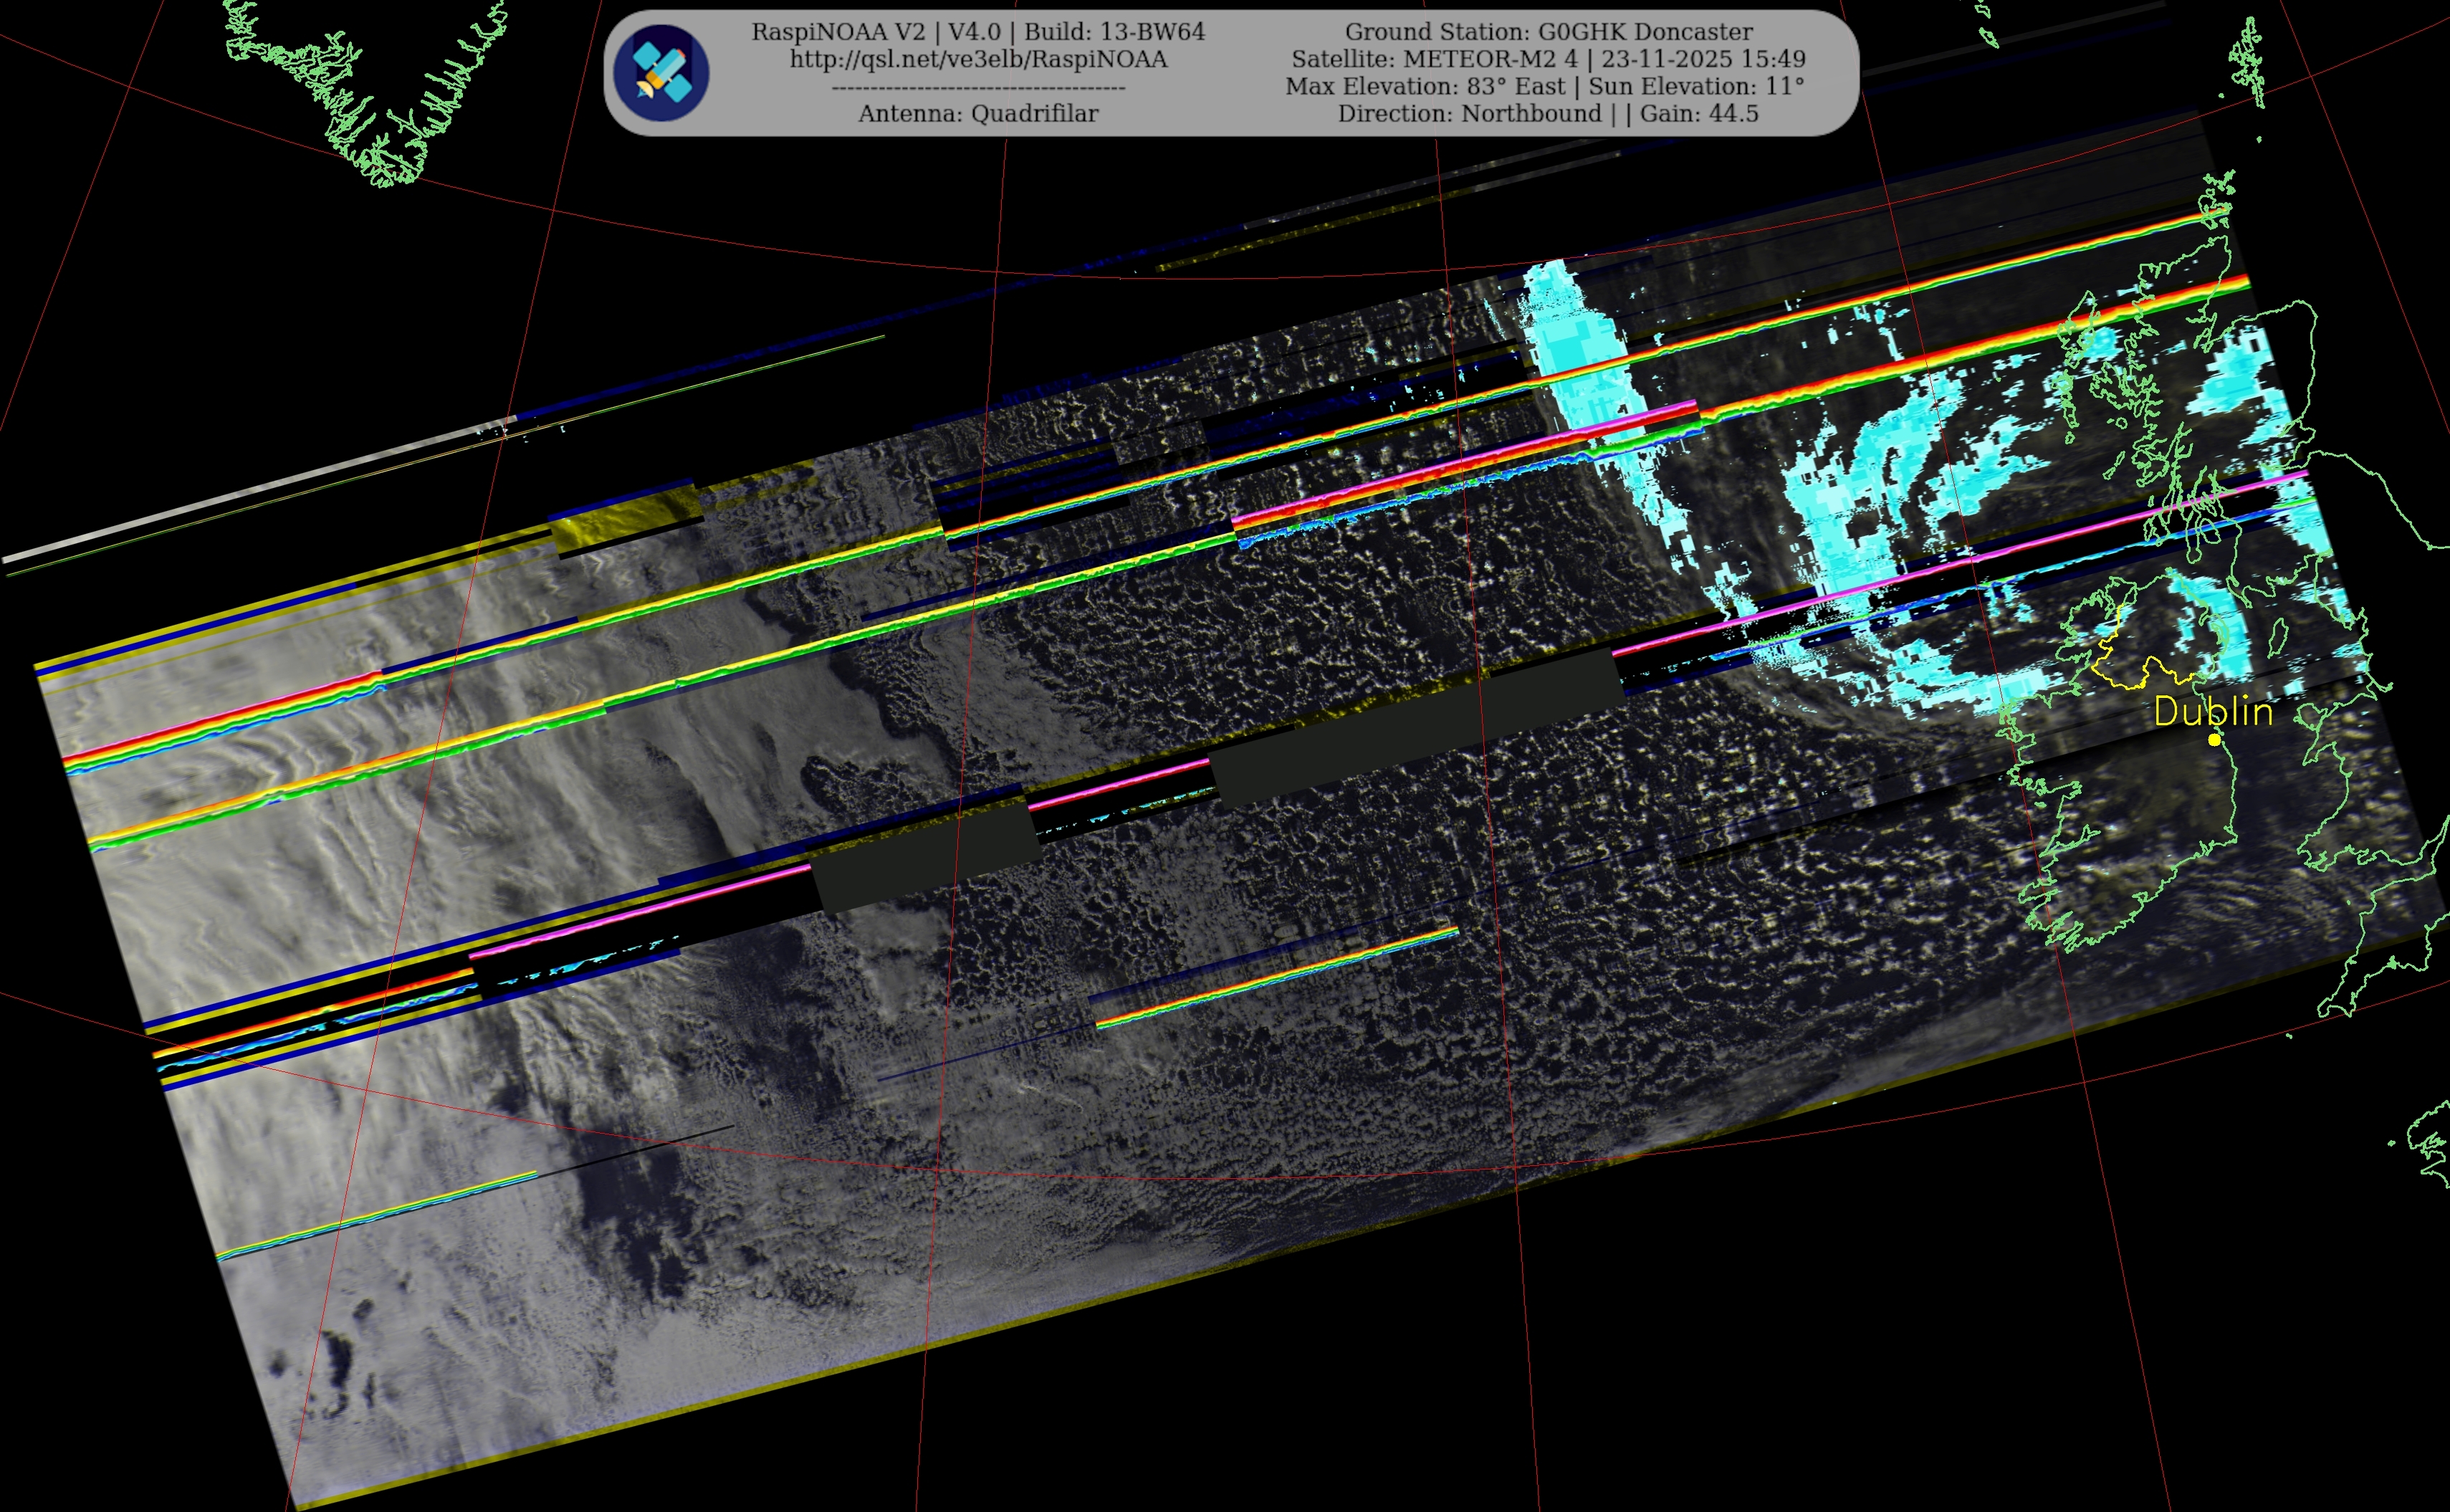2450x1512 pixels.
Task: Click the Sun Elevation 11° text
Action: (x=1696, y=86)
